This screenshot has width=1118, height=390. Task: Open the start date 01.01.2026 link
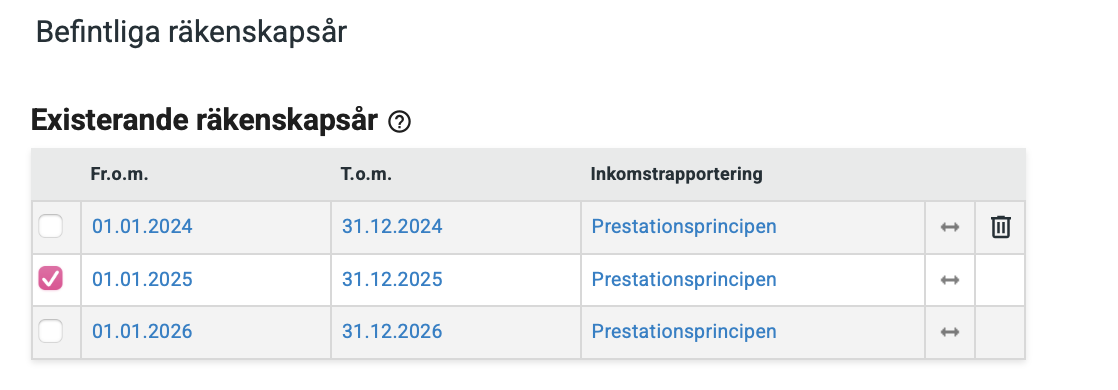click(142, 332)
